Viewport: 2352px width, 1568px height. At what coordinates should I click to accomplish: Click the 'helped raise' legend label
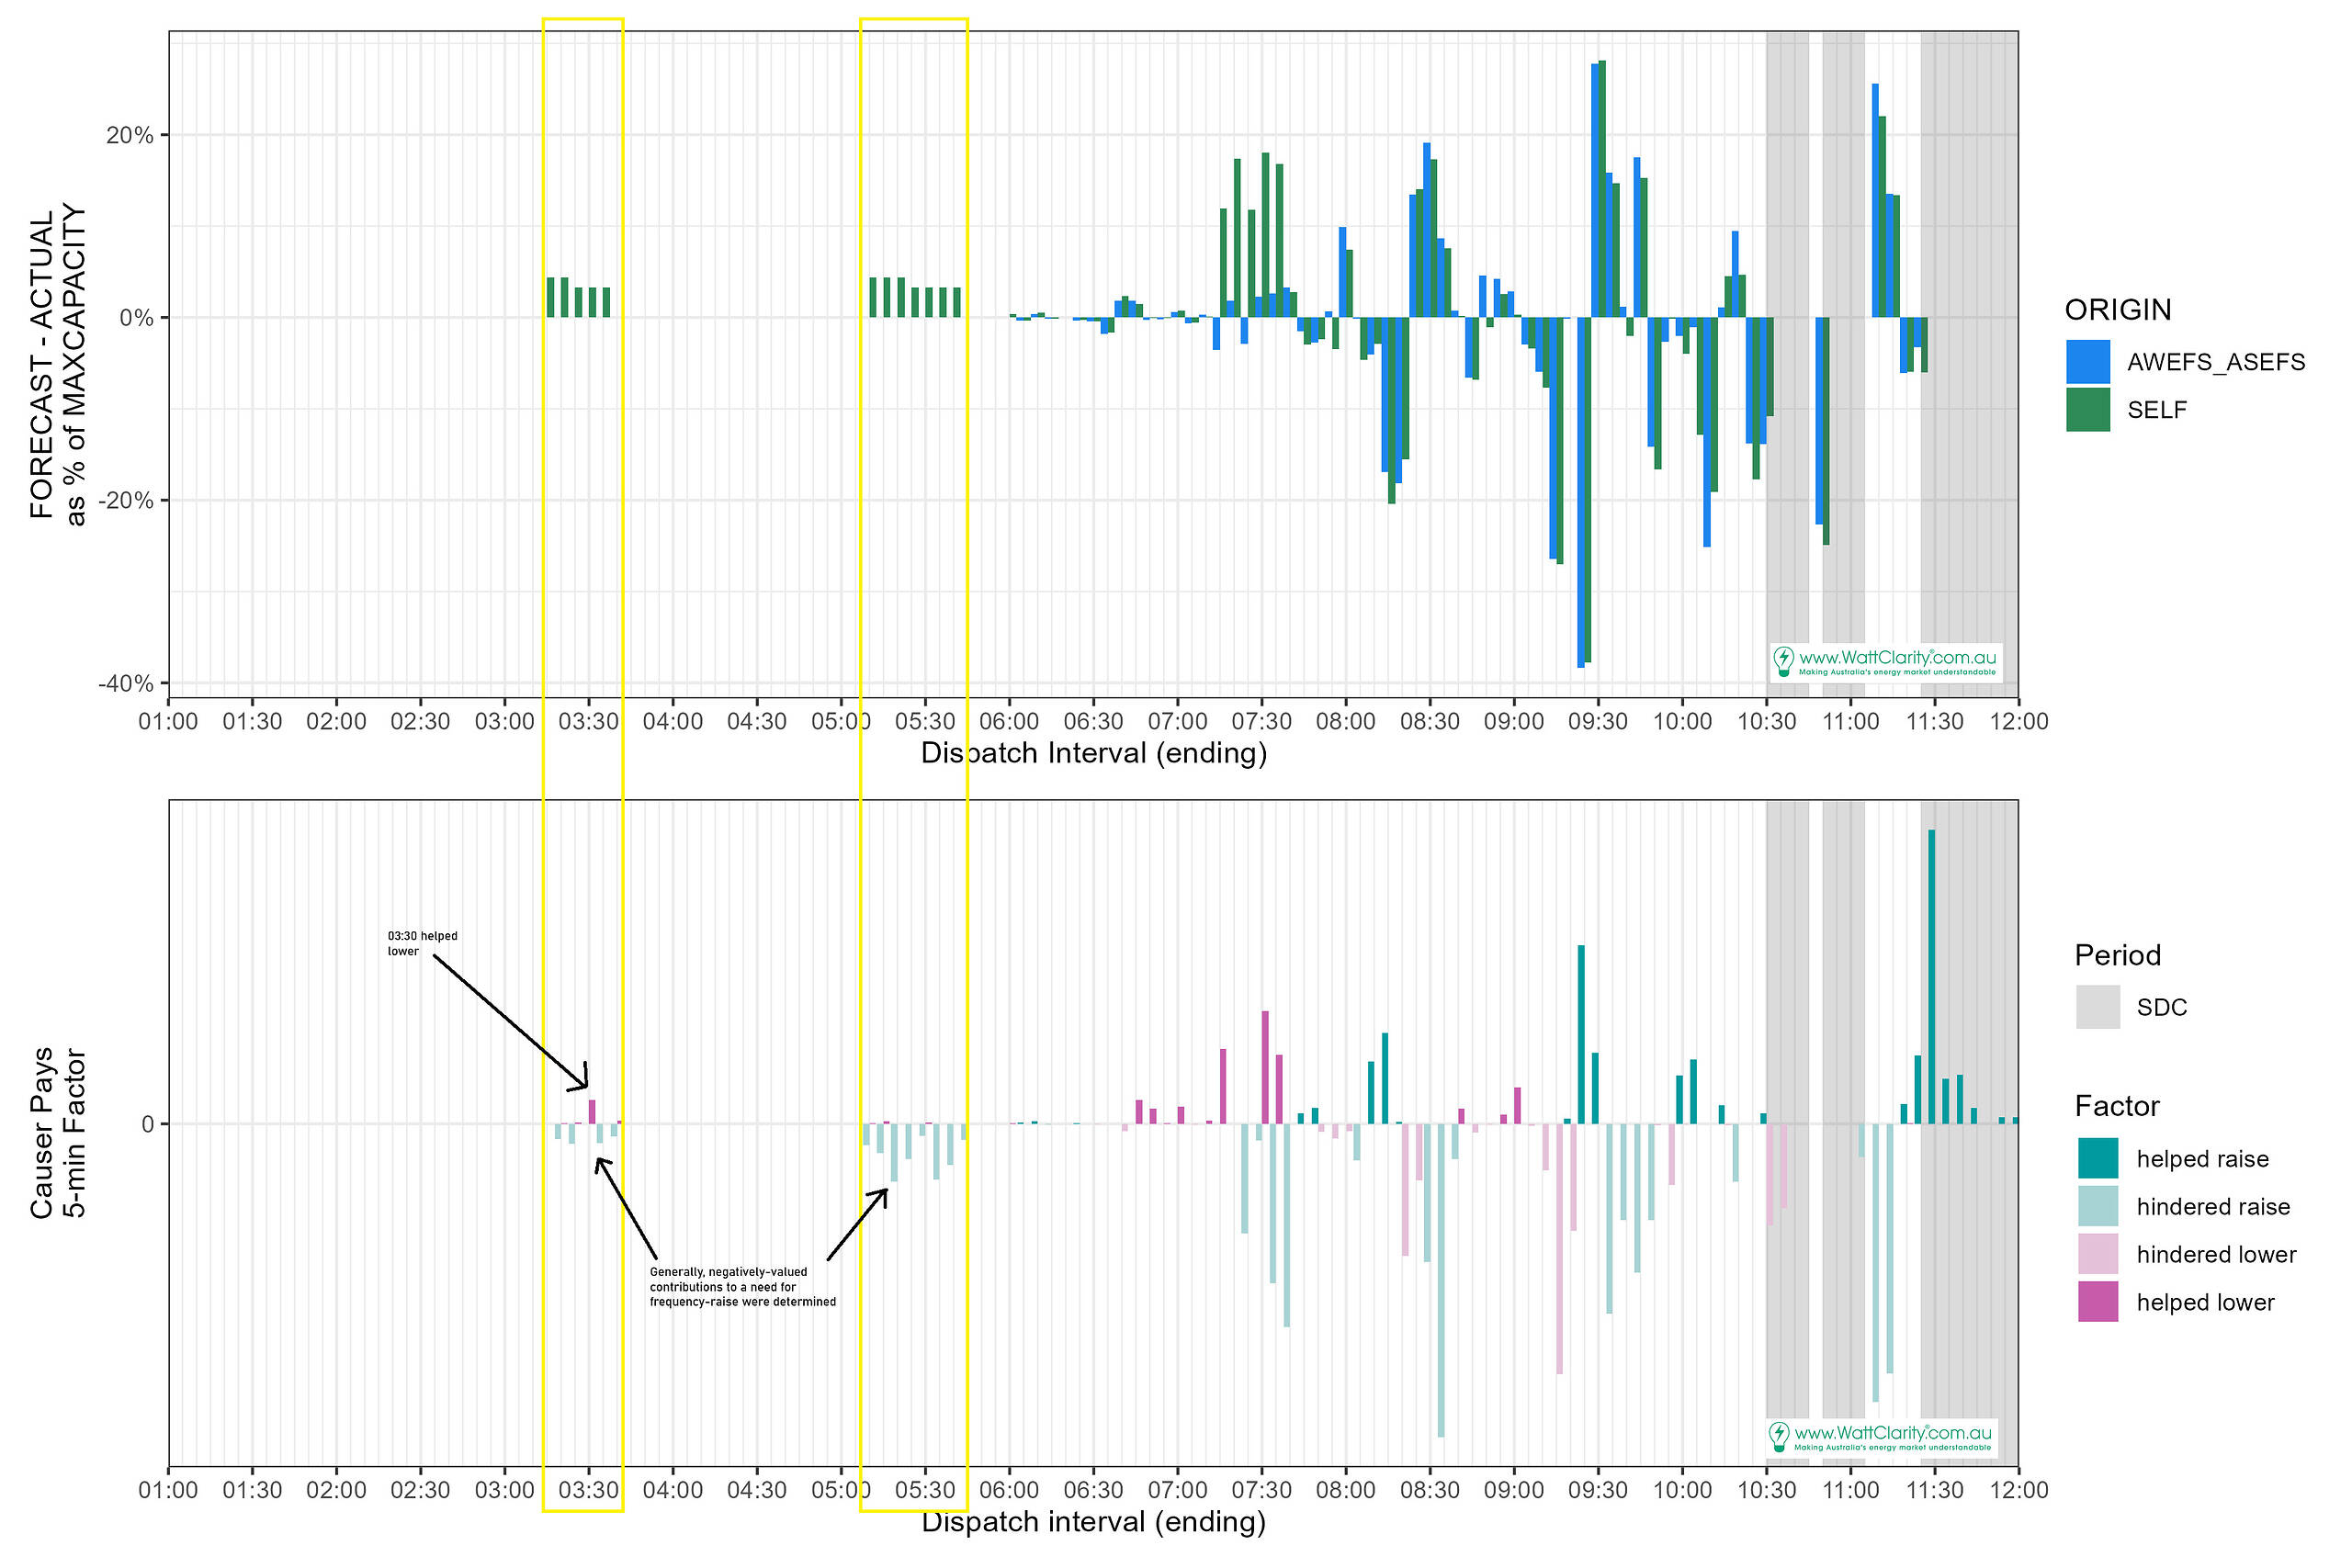click(x=2203, y=1159)
